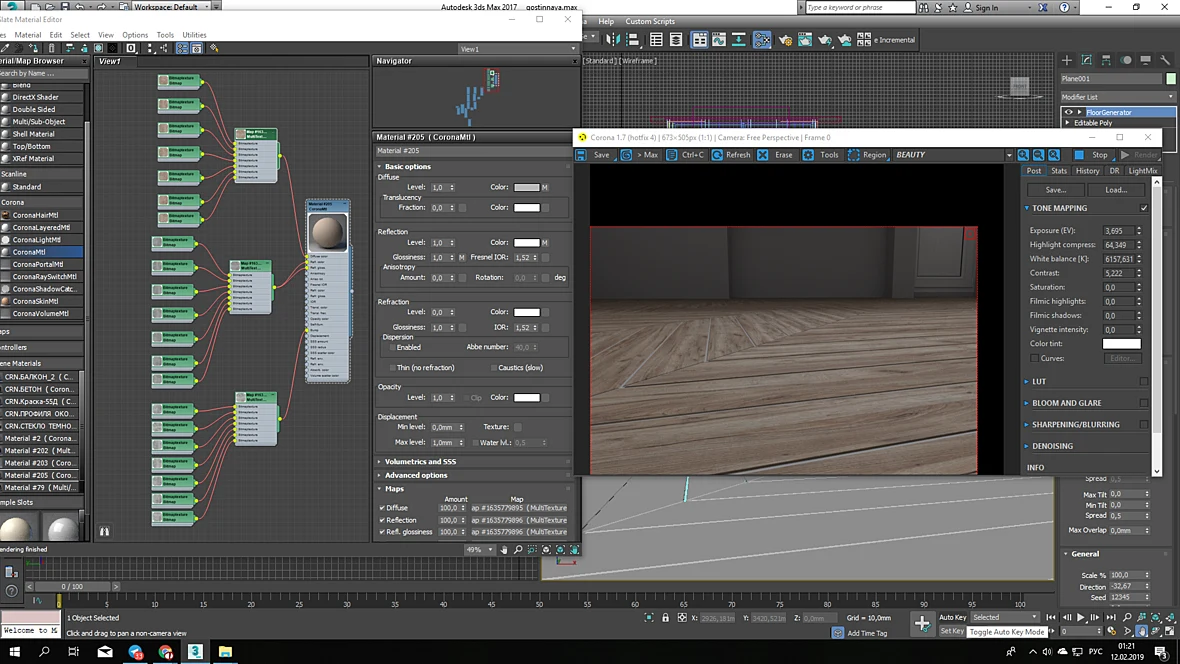Zoom out on the Corona render
1180x664 pixels.
(1039, 155)
